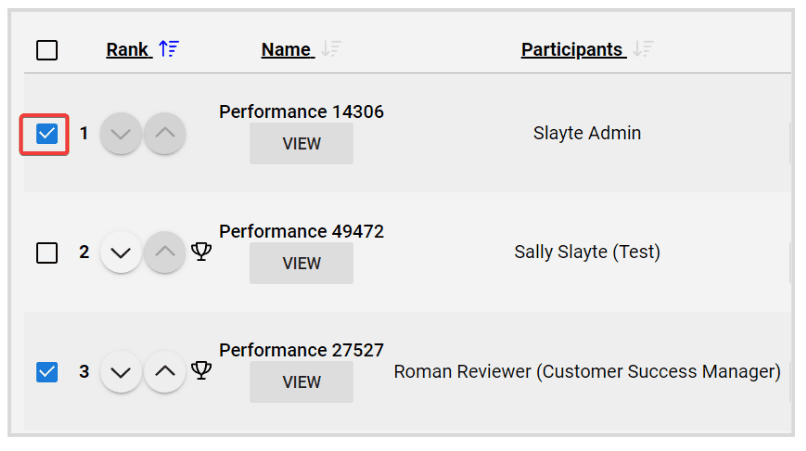This screenshot has height=451, width=806.
Task: Sort by the Name column header
Action: (x=286, y=50)
